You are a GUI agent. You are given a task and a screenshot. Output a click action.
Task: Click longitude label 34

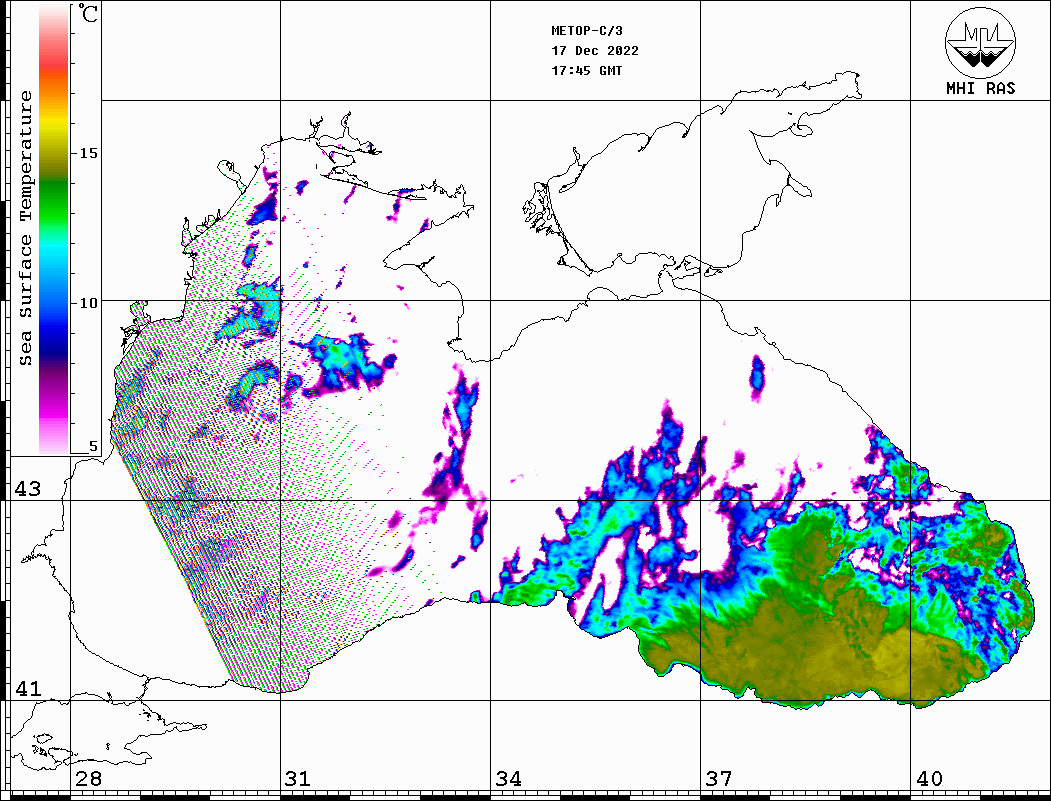pos(509,779)
